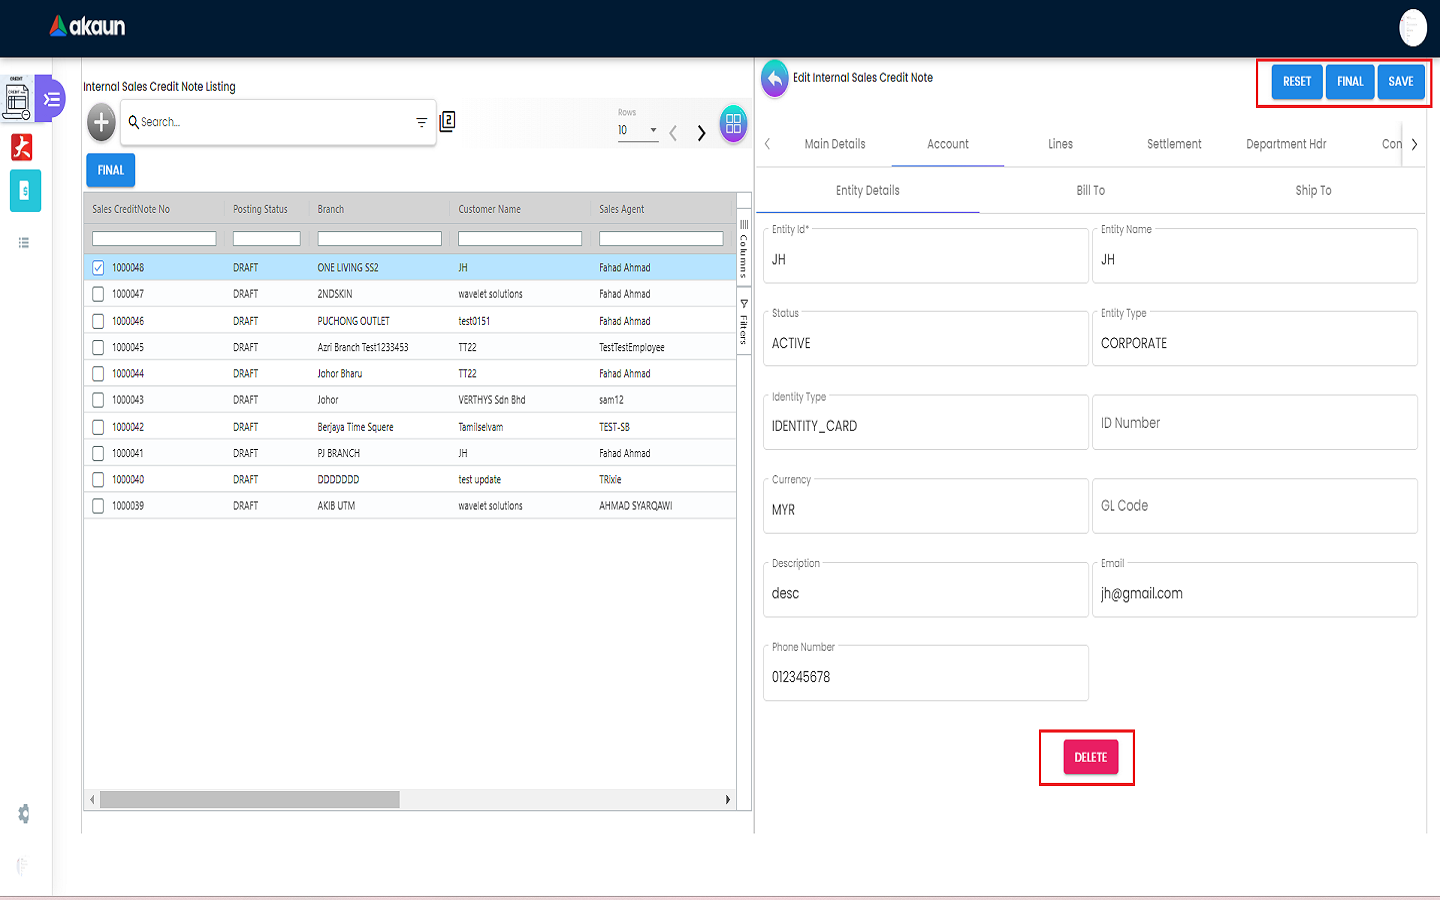This screenshot has height=900, width=1440.
Task: Click the back arrow beside Edit Internal Sales Credit Note
Action: 775,79
